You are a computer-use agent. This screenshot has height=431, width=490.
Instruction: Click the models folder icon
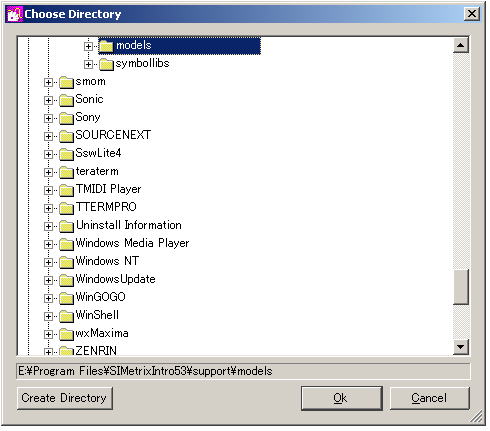point(106,46)
